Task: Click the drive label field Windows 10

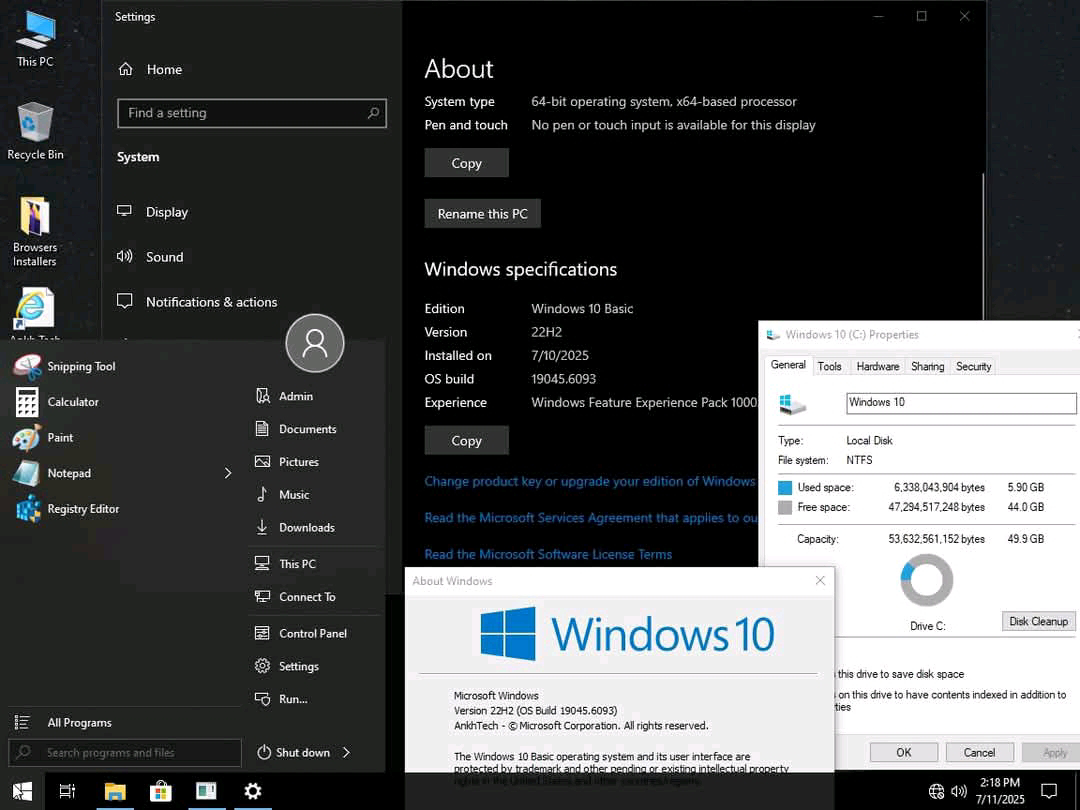Action: coord(961,403)
